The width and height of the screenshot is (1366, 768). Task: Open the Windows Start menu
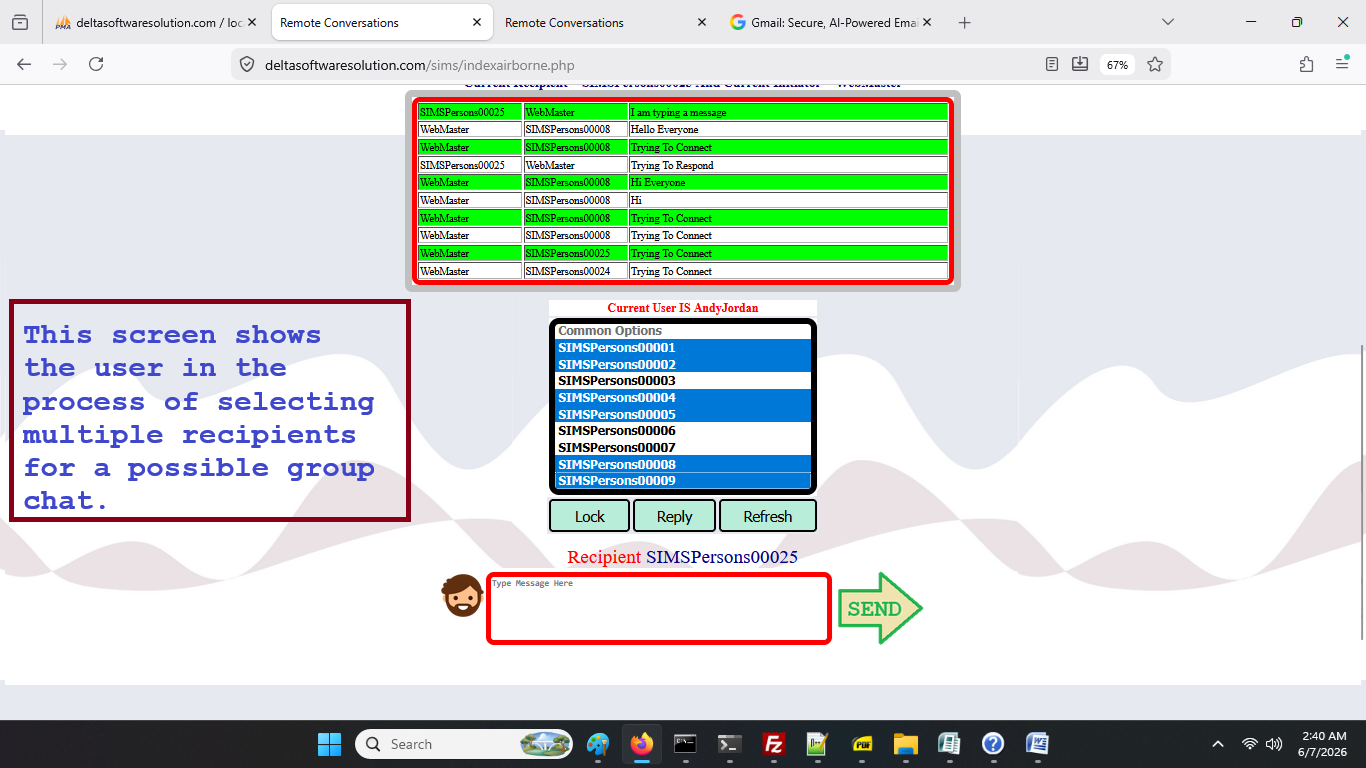pyautogui.click(x=329, y=744)
